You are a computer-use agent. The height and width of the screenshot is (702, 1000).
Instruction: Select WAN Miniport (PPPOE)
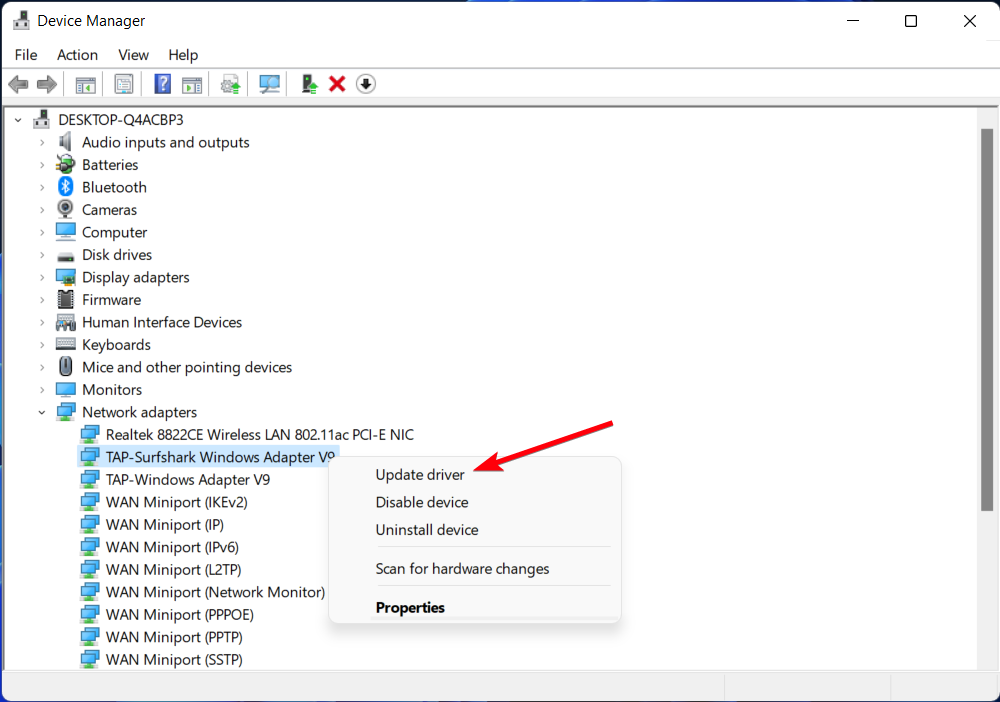point(179,615)
